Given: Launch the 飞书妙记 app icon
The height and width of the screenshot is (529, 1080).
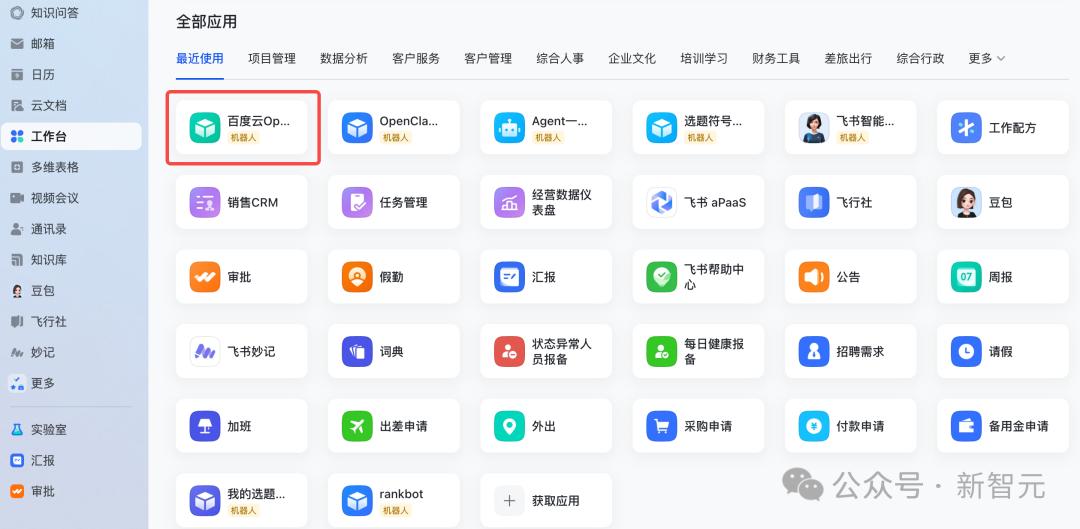Looking at the screenshot, I should 205,351.
